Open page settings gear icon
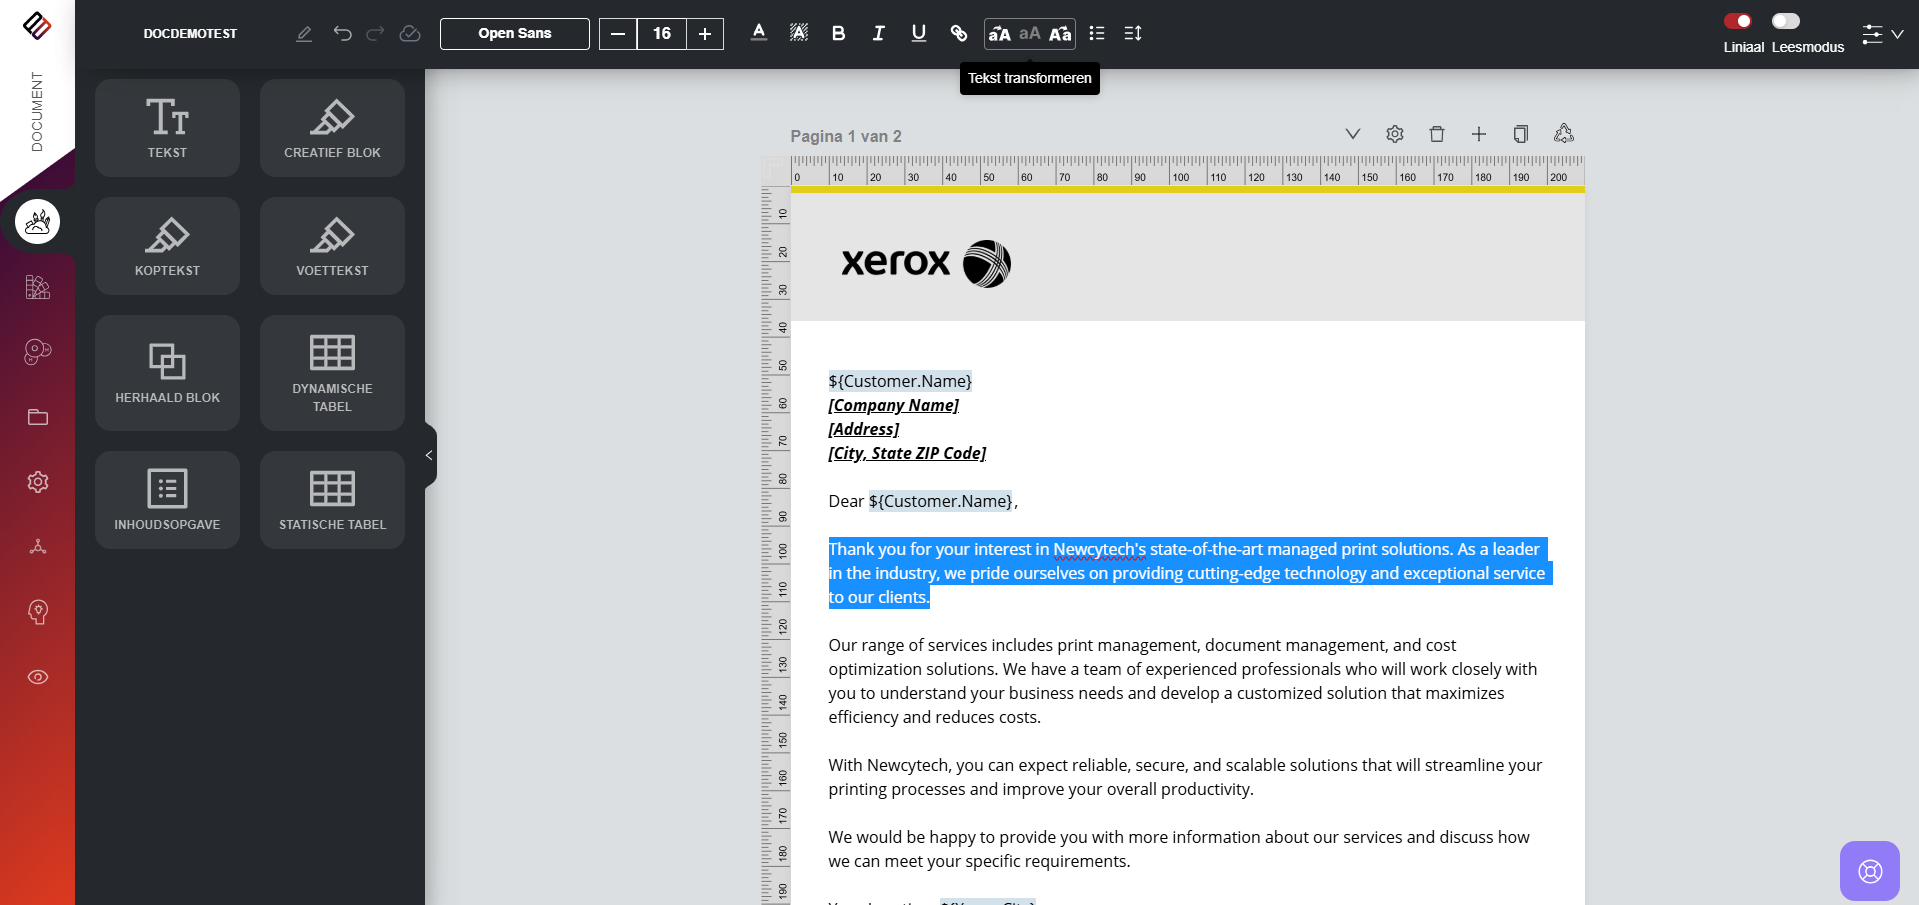The image size is (1919, 905). tap(1394, 134)
